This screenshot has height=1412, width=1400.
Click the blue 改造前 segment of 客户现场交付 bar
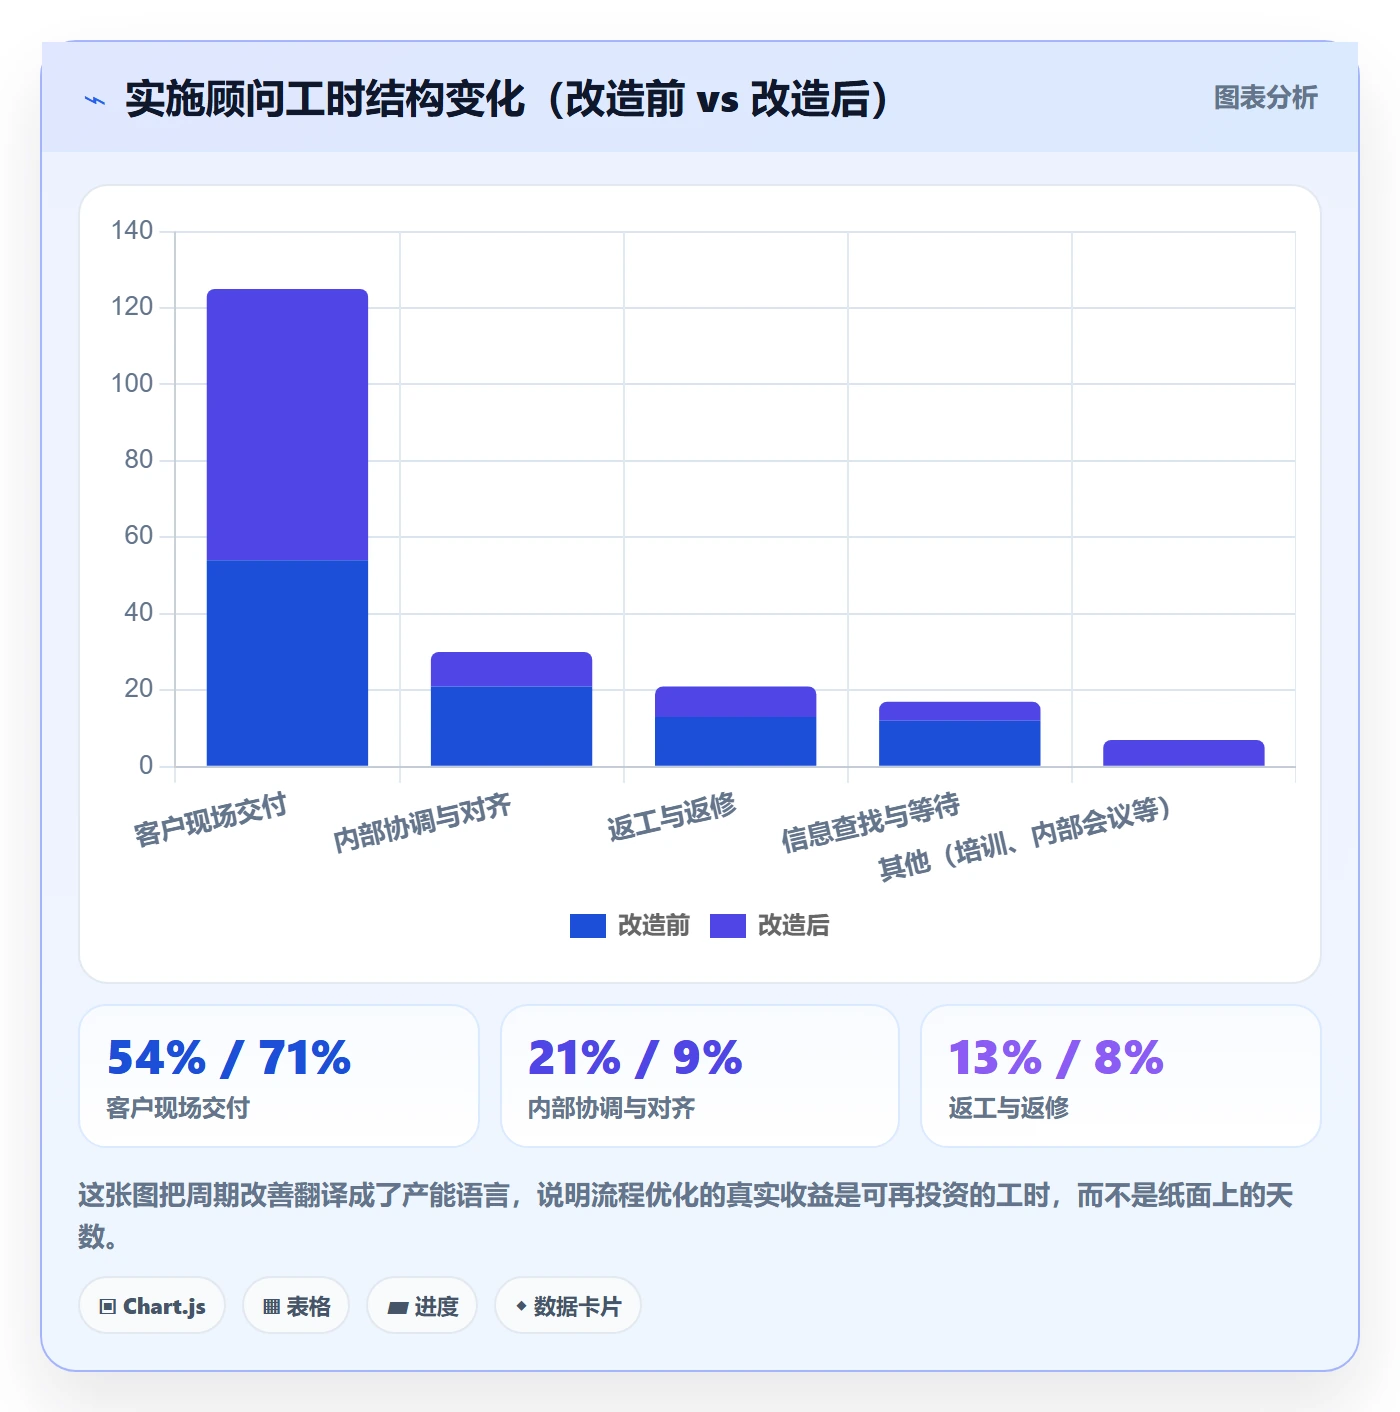287,663
